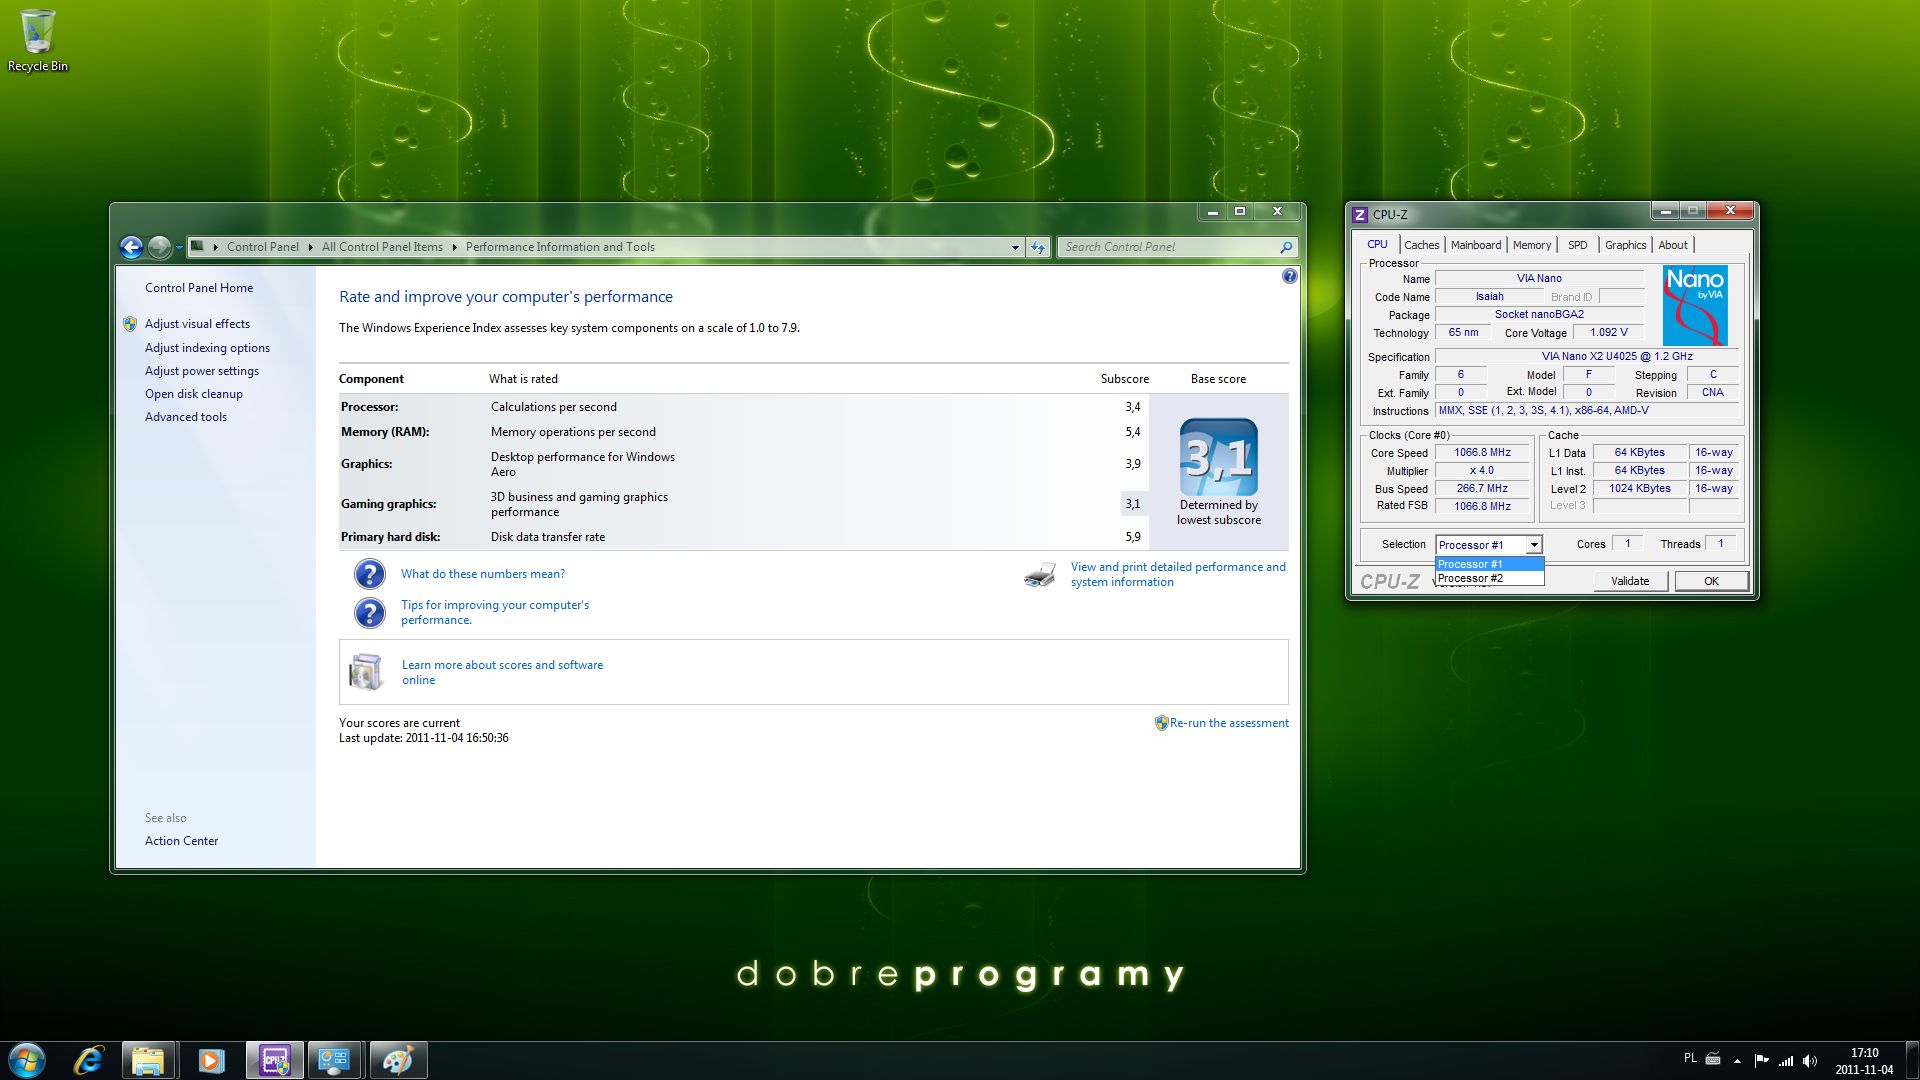The image size is (1920, 1080).
Task: Click the 'VIA Nano' processor name value
Action: coord(1539,279)
